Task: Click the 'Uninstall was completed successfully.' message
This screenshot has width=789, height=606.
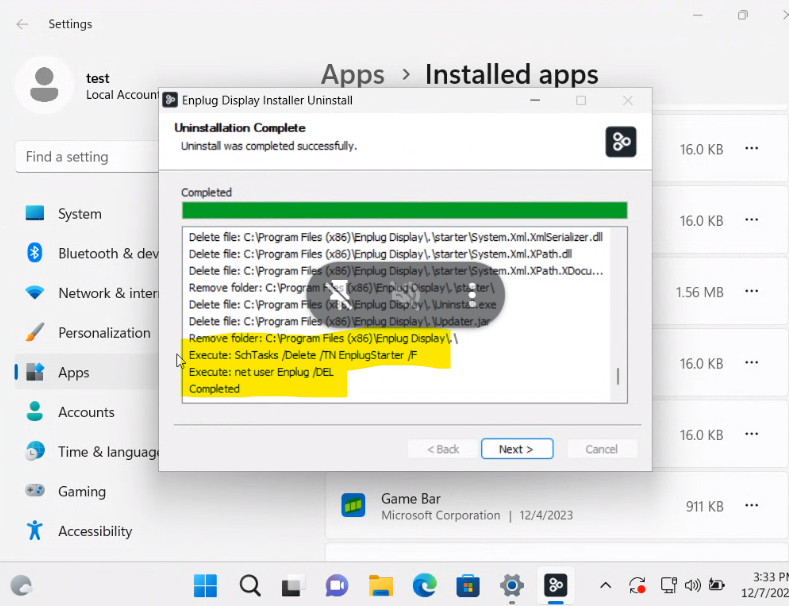Action: [x=269, y=146]
